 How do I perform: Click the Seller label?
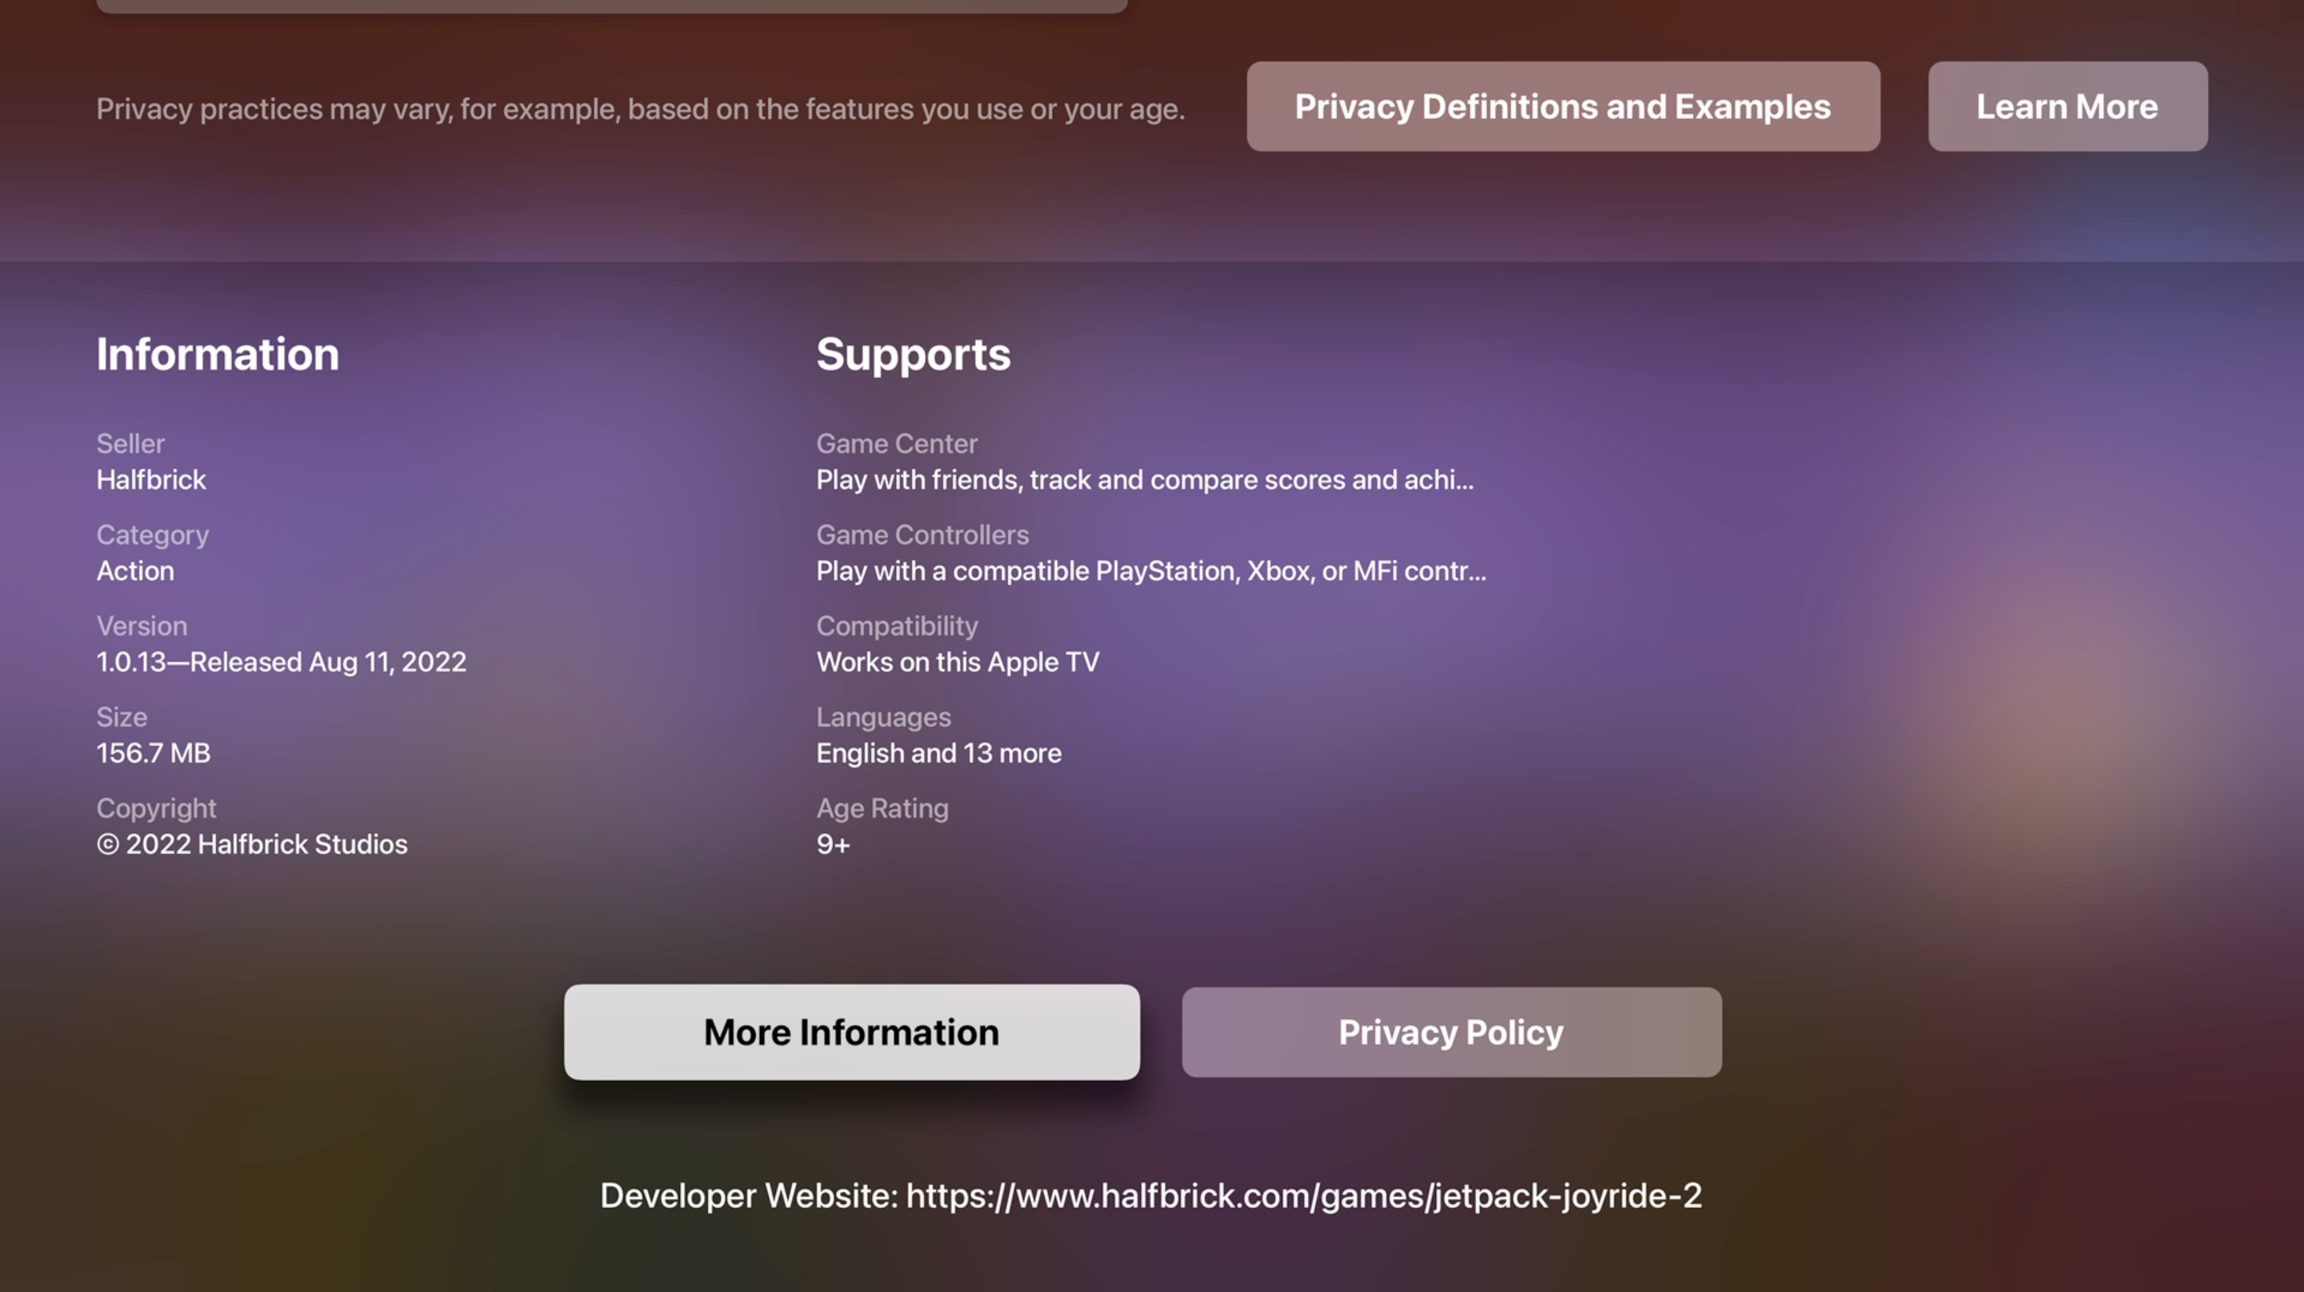pos(130,443)
